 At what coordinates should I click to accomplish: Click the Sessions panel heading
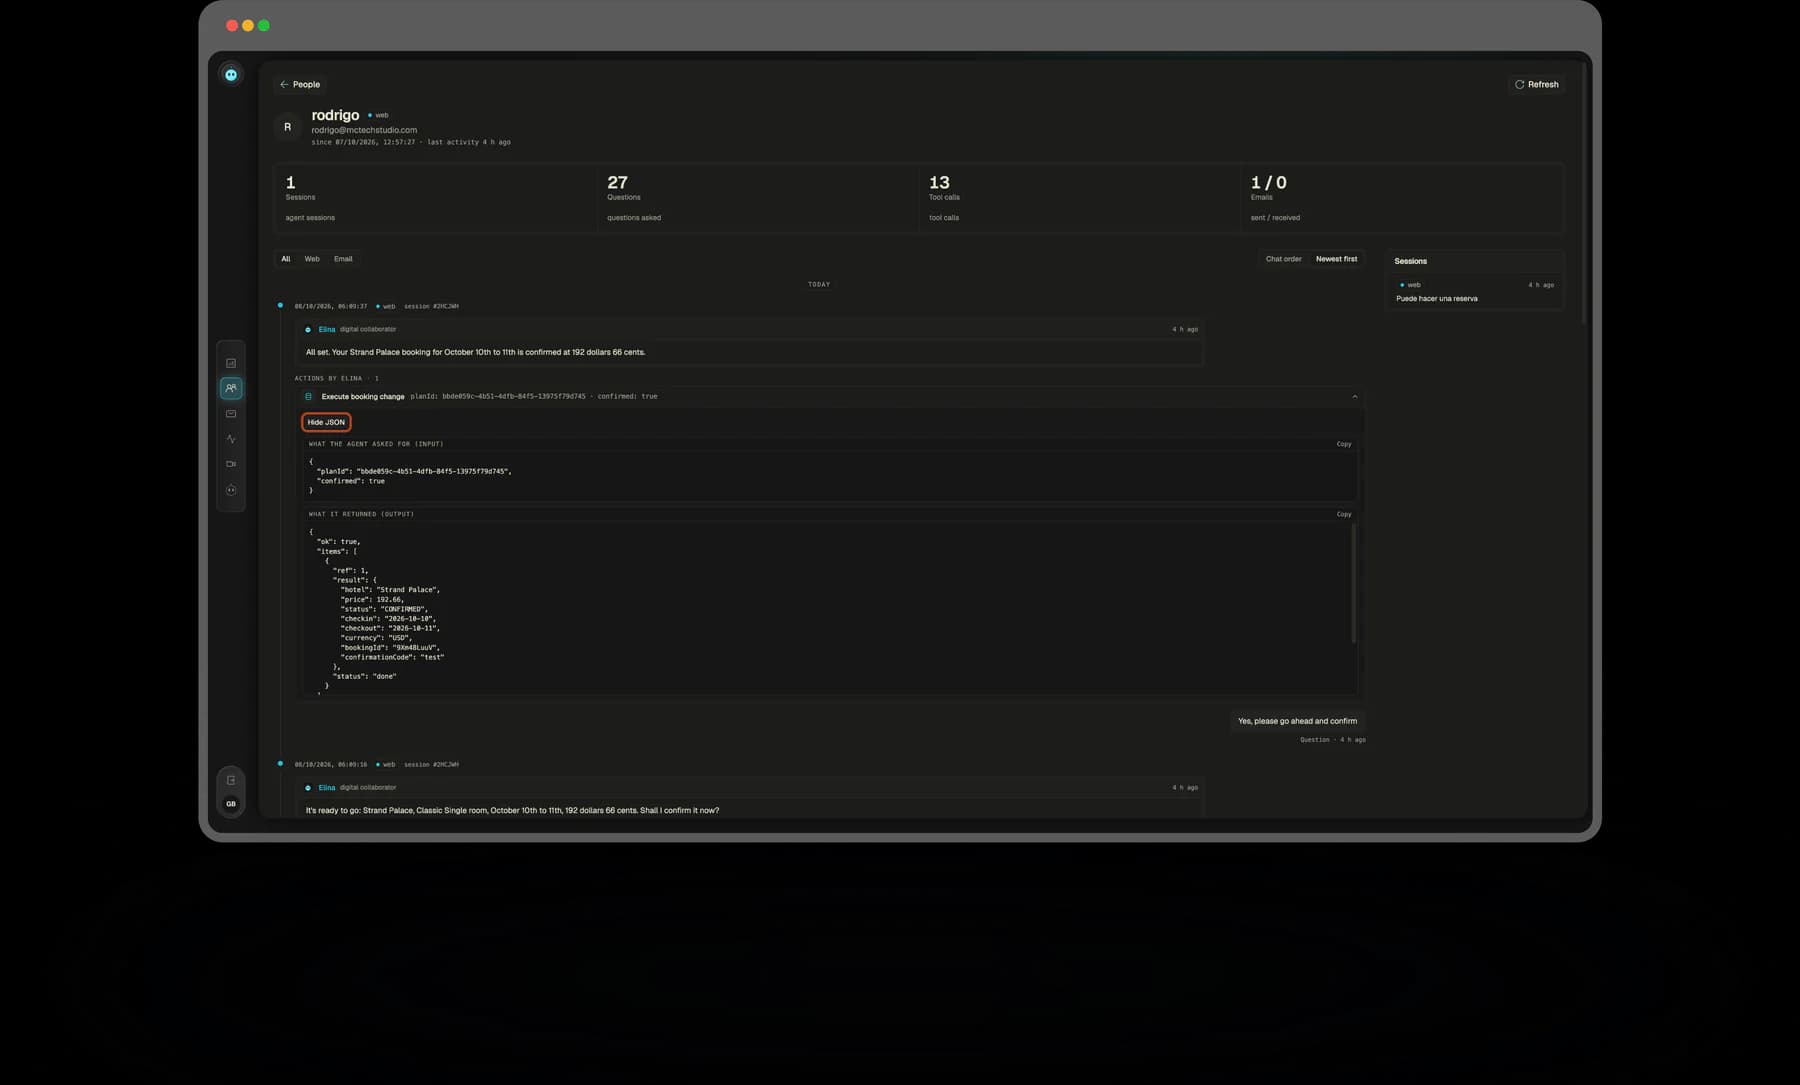tap(1411, 261)
